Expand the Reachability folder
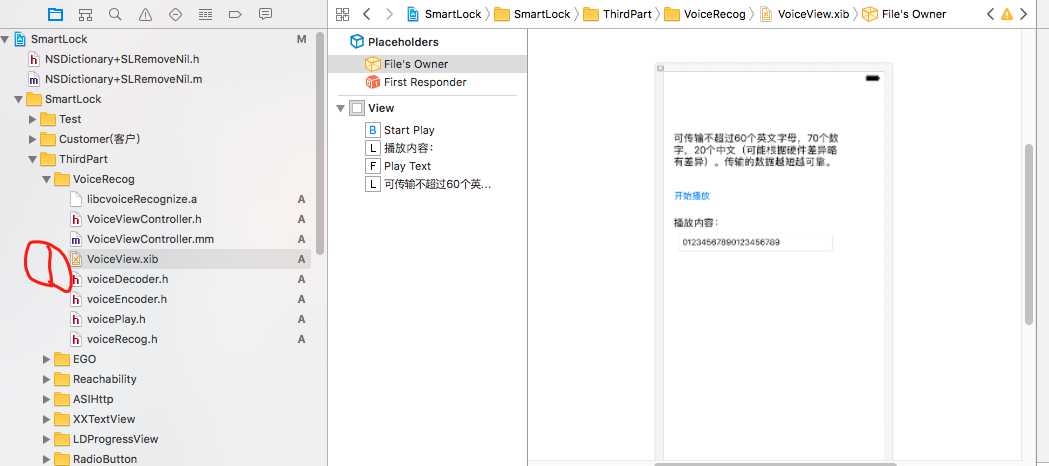 46,379
